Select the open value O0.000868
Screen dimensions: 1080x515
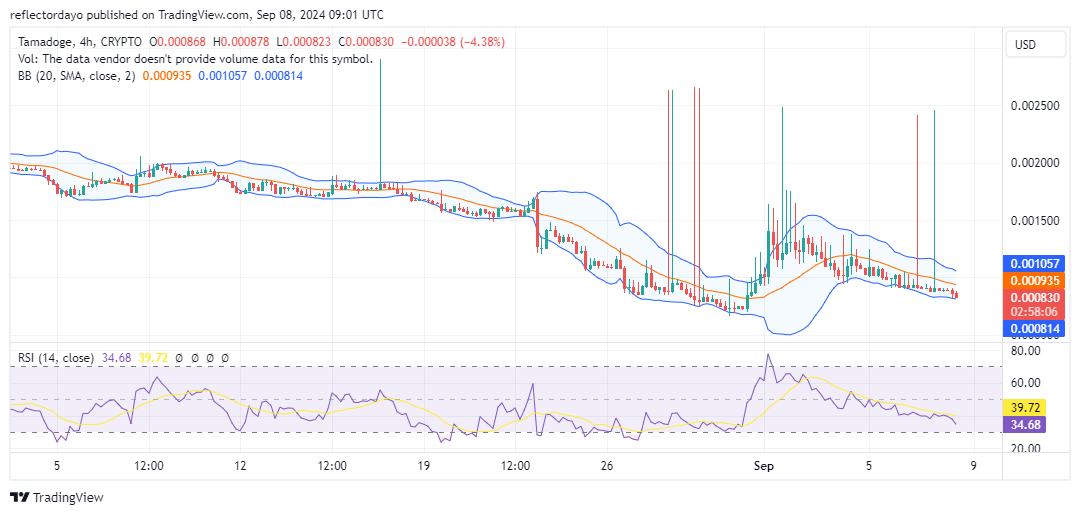[179, 42]
